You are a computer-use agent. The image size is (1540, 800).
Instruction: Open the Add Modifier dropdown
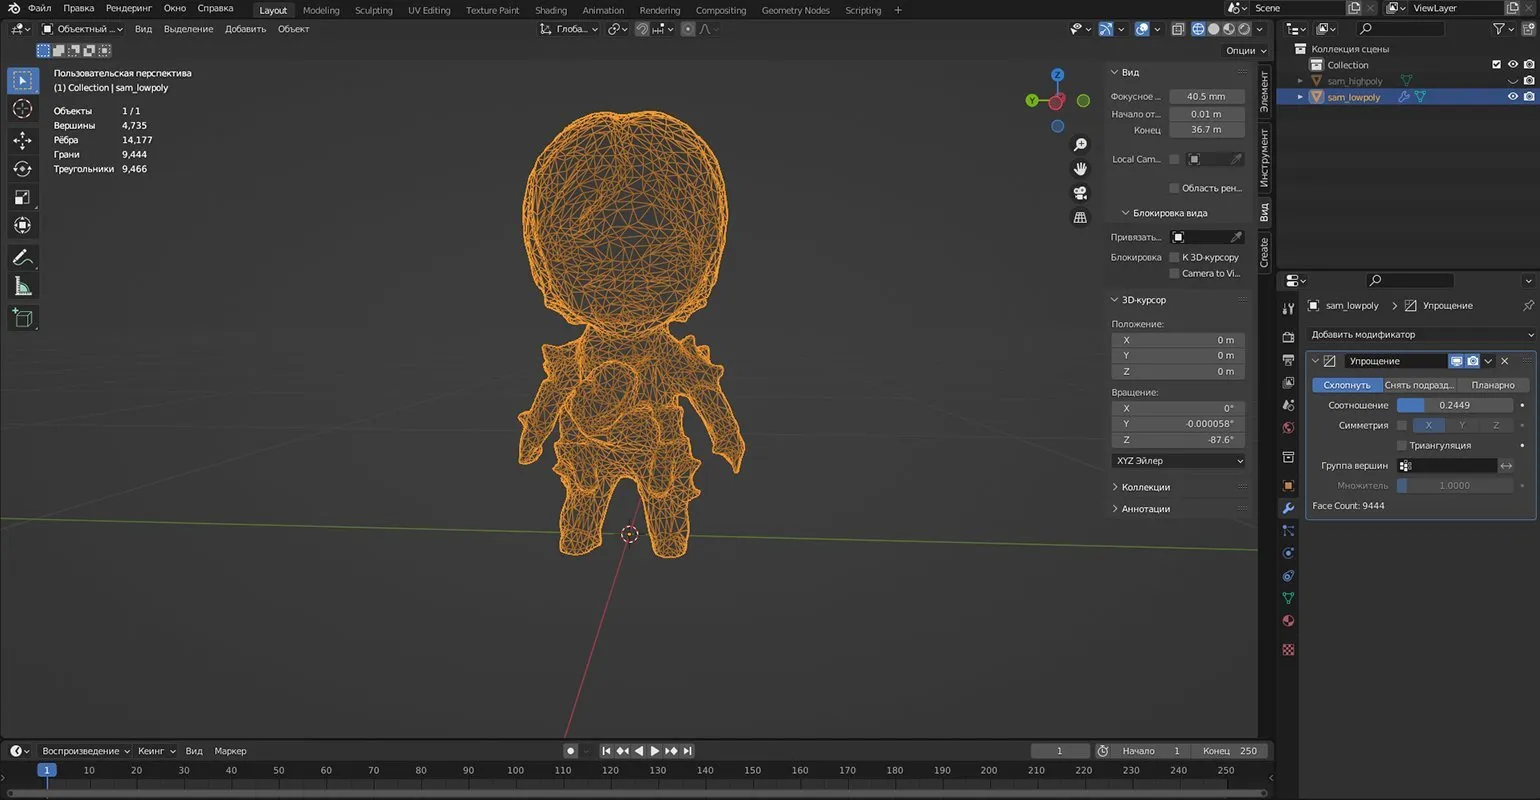1420,334
